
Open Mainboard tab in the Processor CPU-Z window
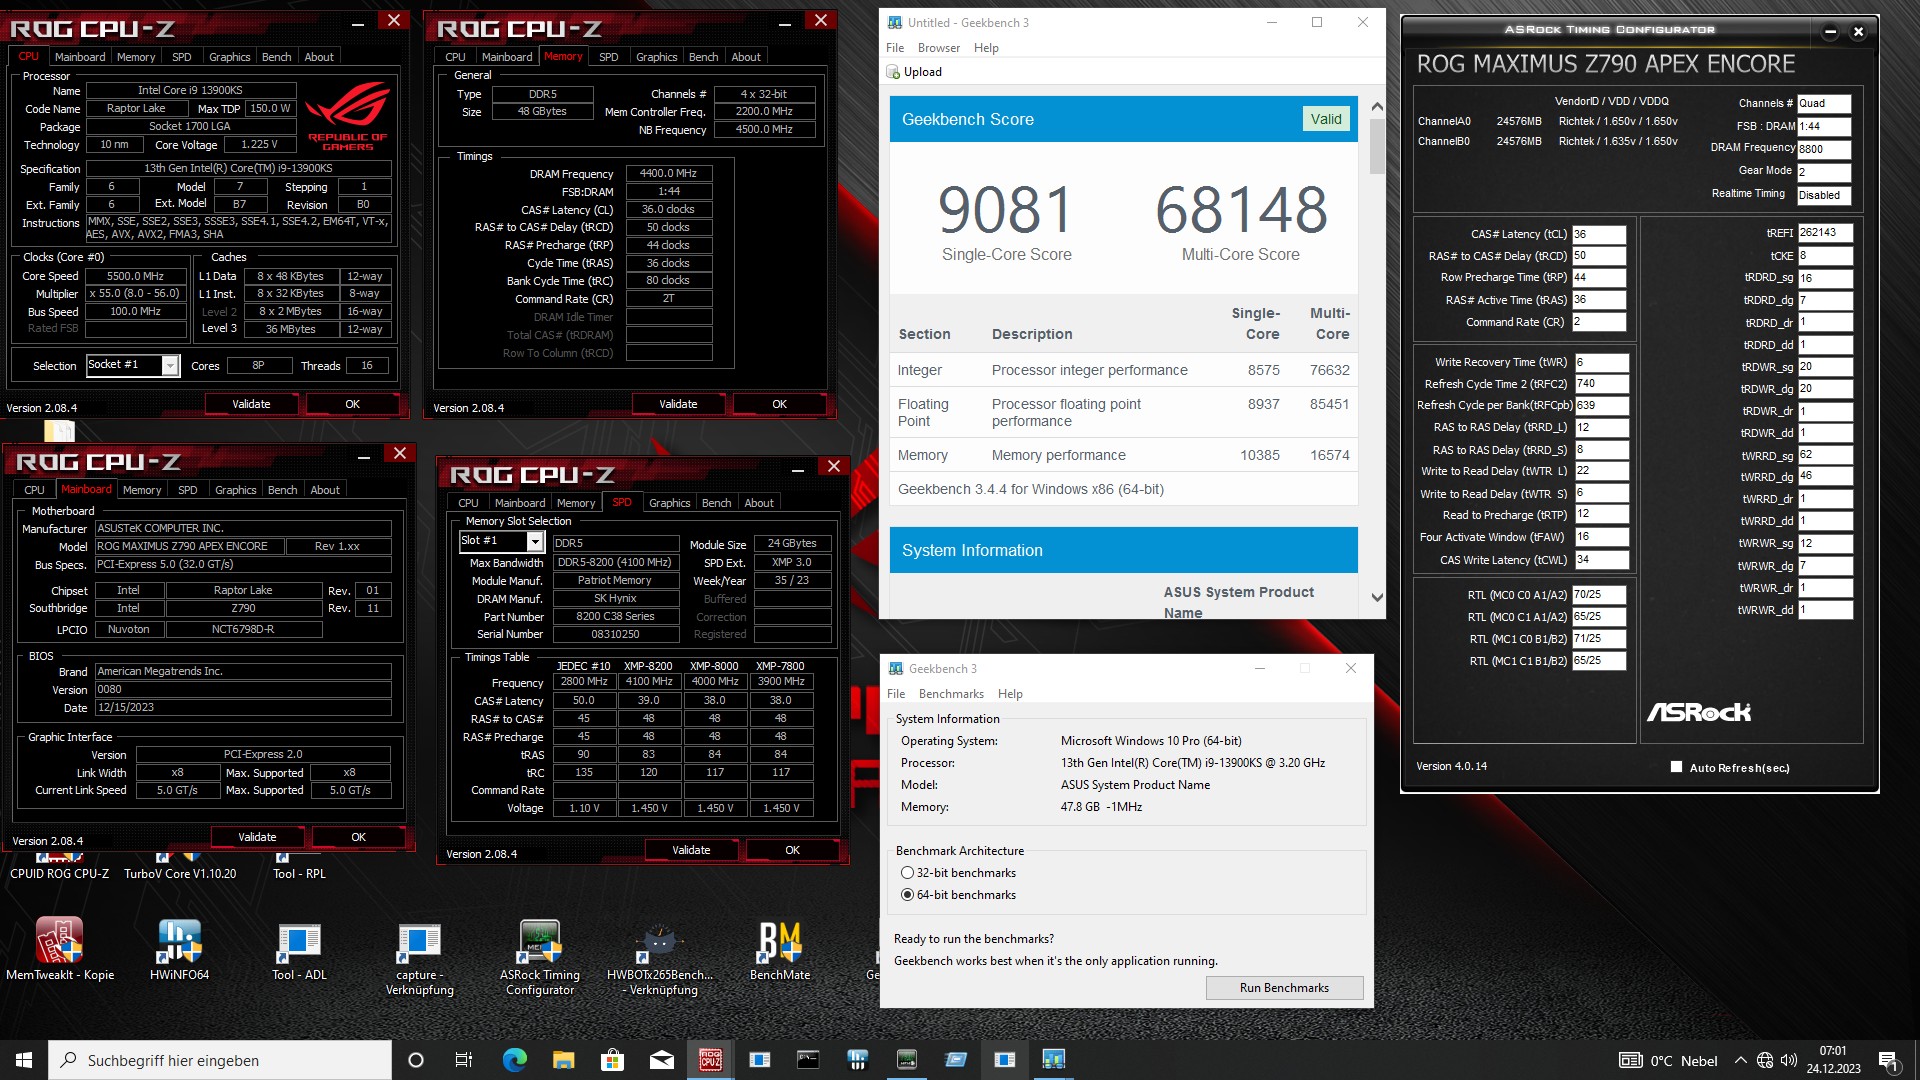pos(80,57)
